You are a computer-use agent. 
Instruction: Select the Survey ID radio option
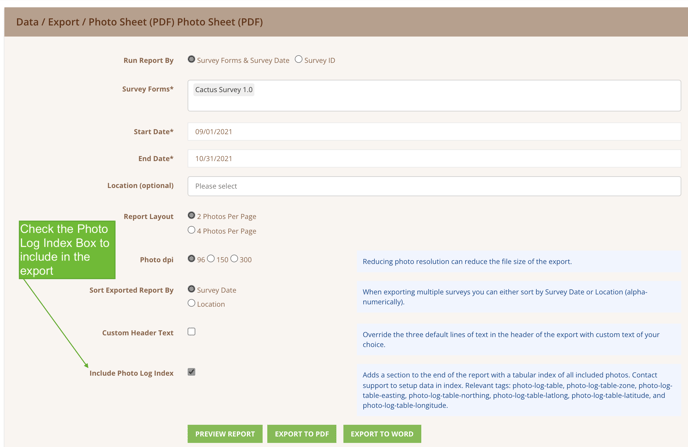(298, 59)
